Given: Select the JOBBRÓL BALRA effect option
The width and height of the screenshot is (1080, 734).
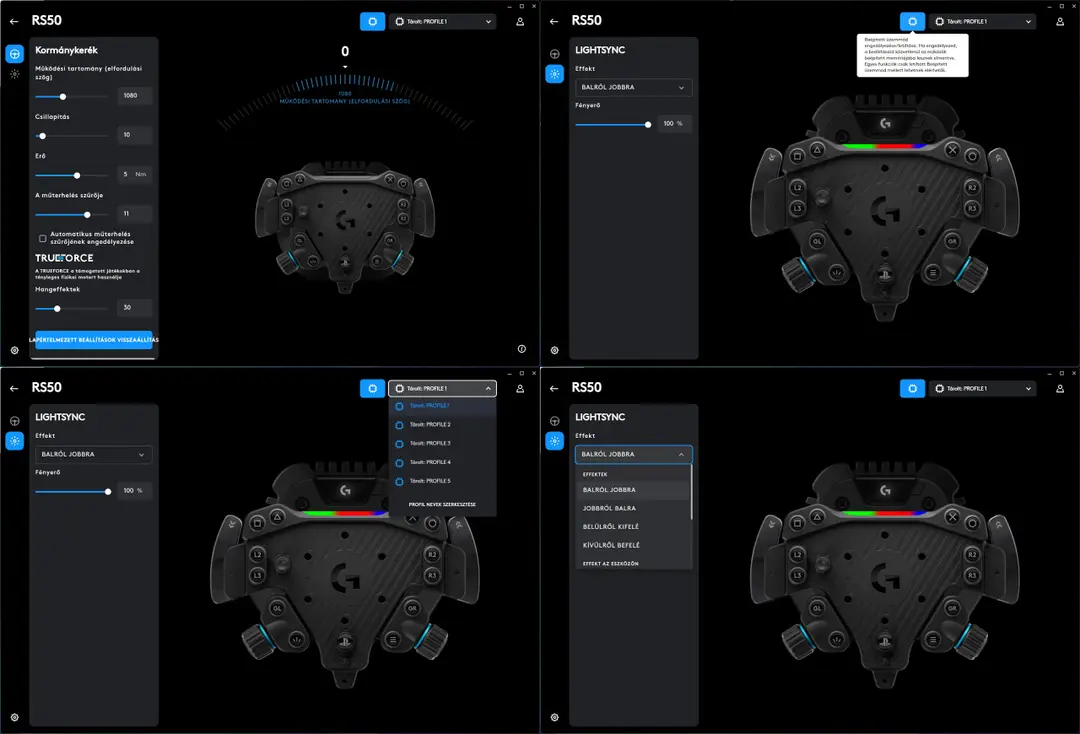Looking at the screenshot, I should point(632,508).
